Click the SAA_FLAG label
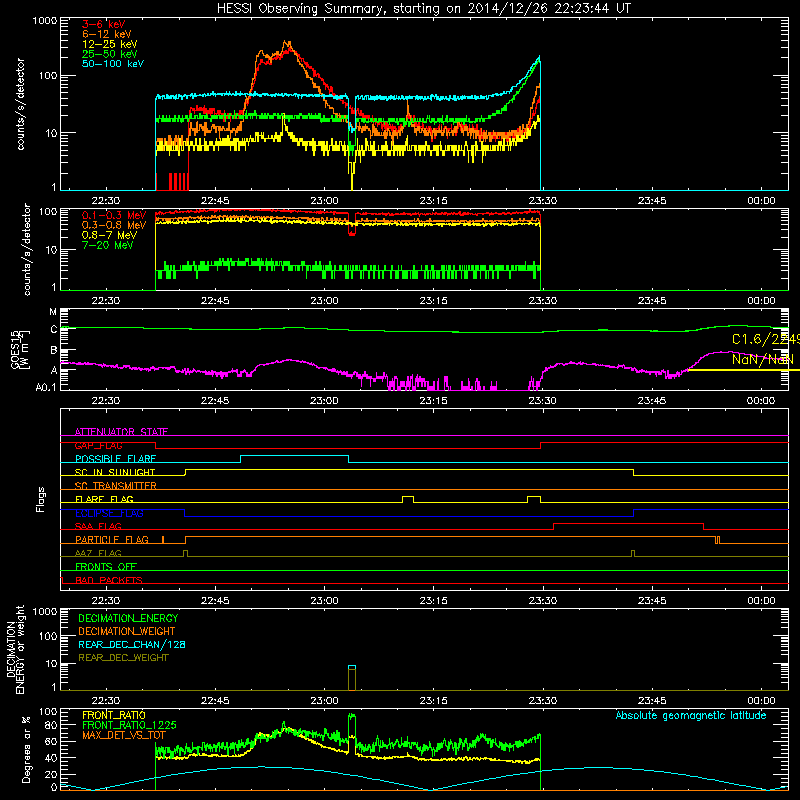800x800 pixels. point(98,526)
